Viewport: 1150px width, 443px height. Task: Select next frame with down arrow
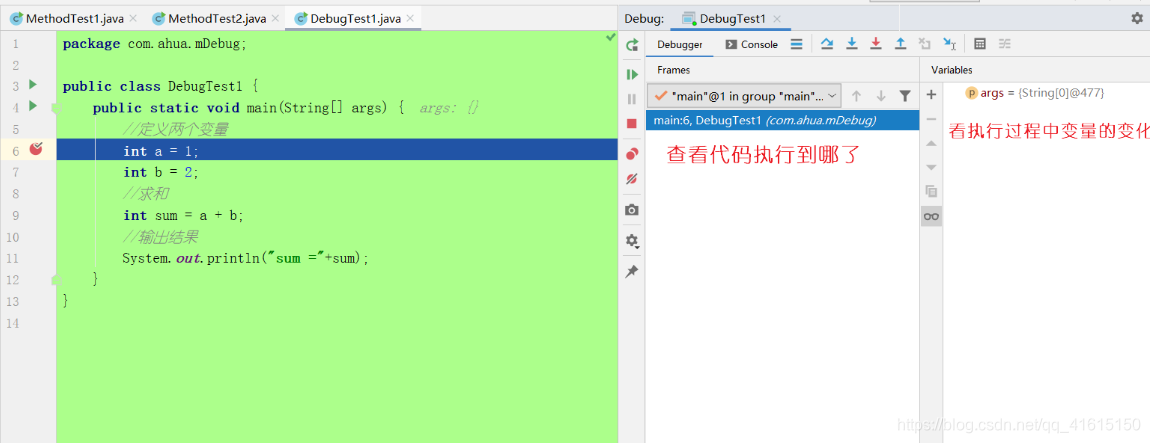[881, 96]
